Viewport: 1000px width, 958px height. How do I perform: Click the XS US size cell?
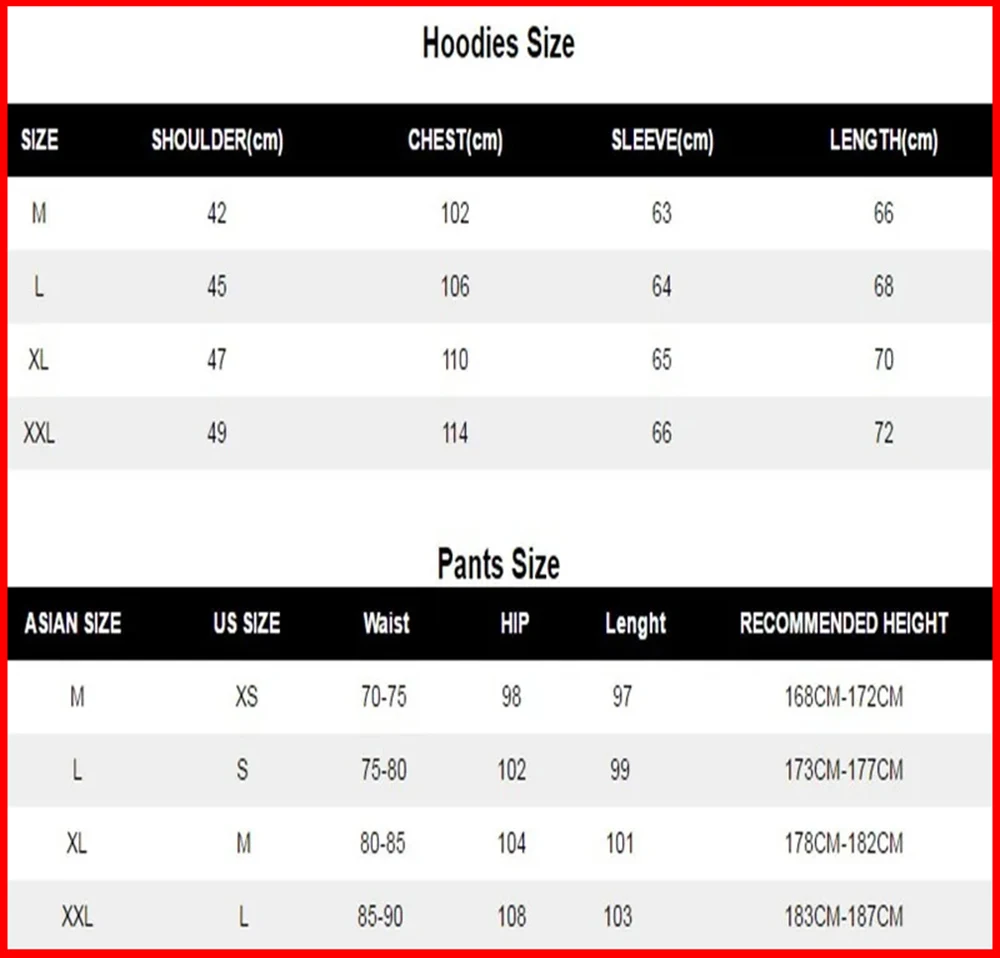pyautogui.click(x=246, y=697)
